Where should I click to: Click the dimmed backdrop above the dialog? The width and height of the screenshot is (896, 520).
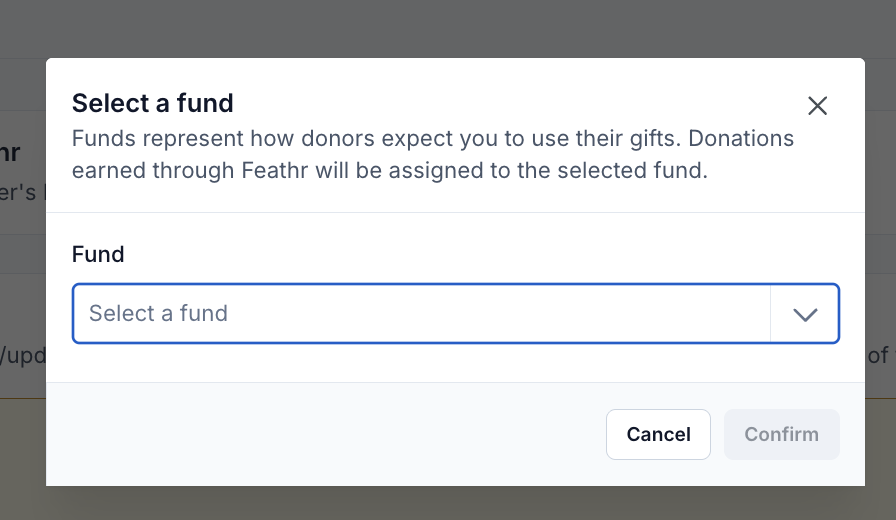point(448,28)
